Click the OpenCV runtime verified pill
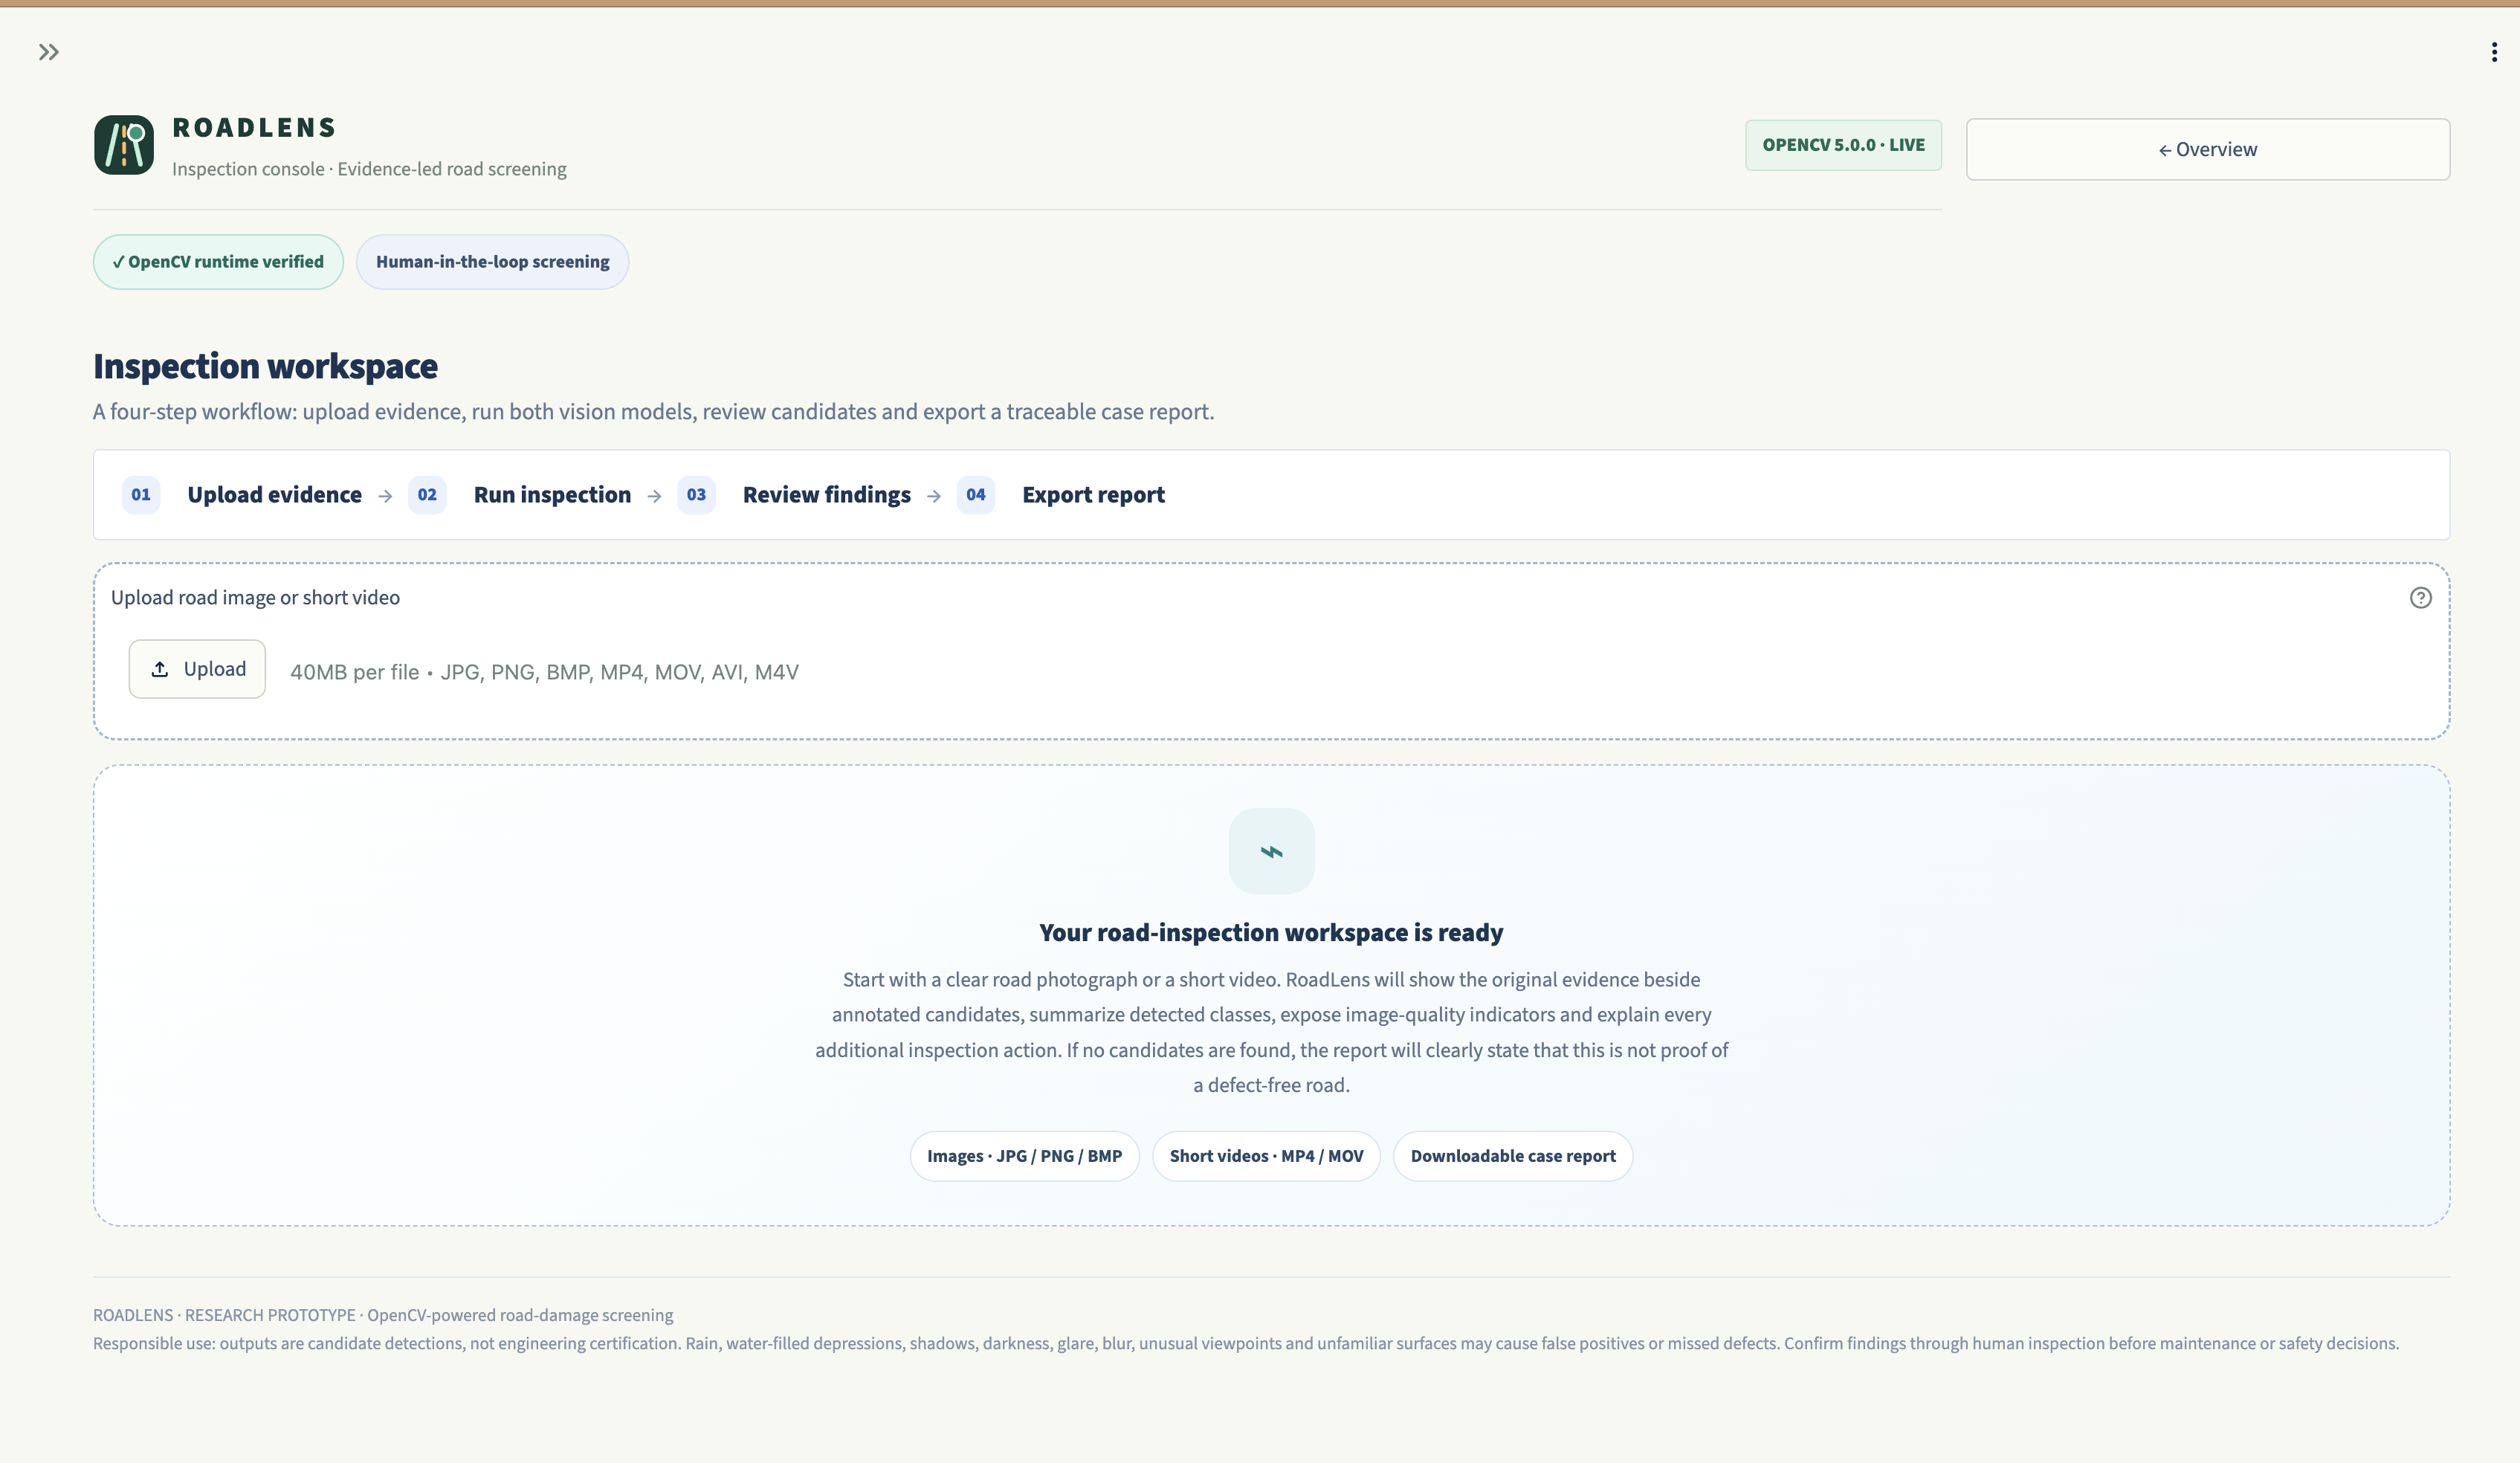Image resolution: width=2520 pixels, height=1463 pixels. click(x=218, y=262)
